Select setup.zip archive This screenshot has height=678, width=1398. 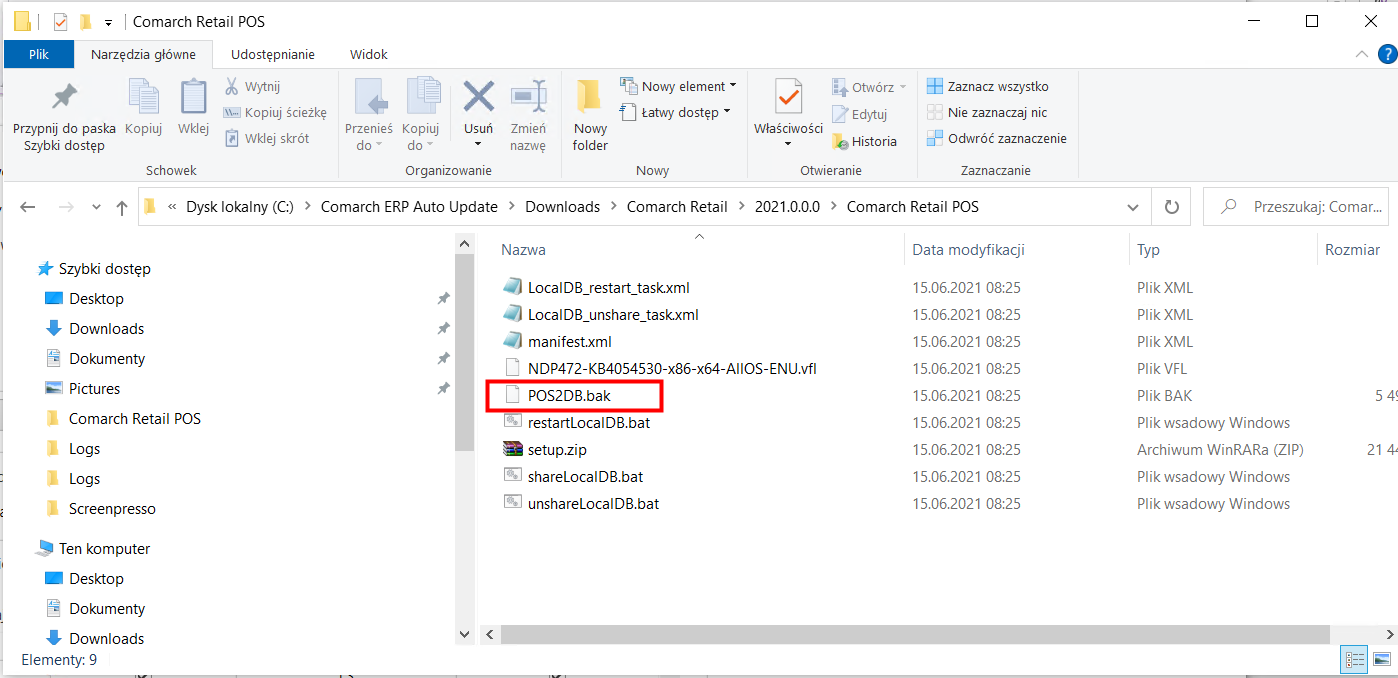point(557,450)
